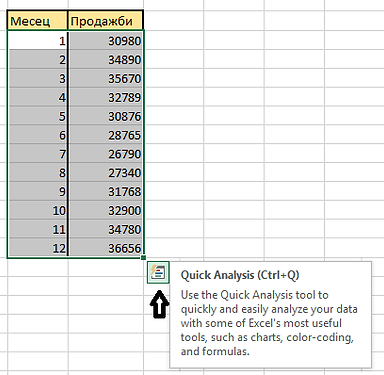Select the month cell containing 1
Screen dimensions: 384x375
pyautogui.click(x=37, y=41)
